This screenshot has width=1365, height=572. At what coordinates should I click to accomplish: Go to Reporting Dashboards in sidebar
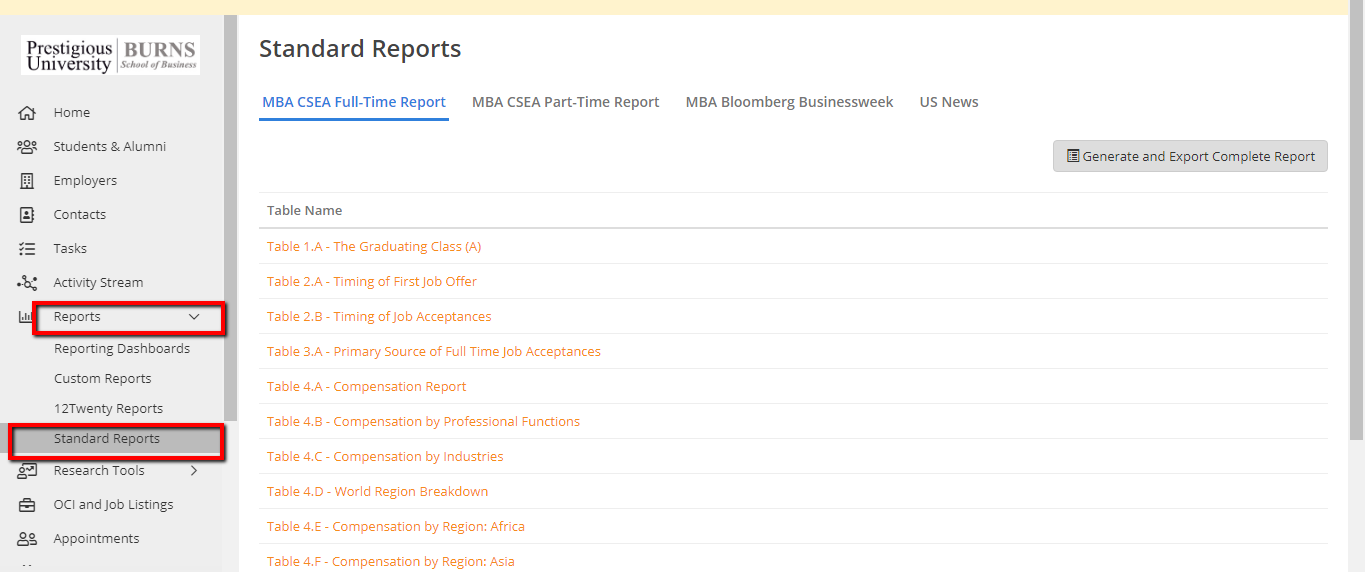pos(122,349)
